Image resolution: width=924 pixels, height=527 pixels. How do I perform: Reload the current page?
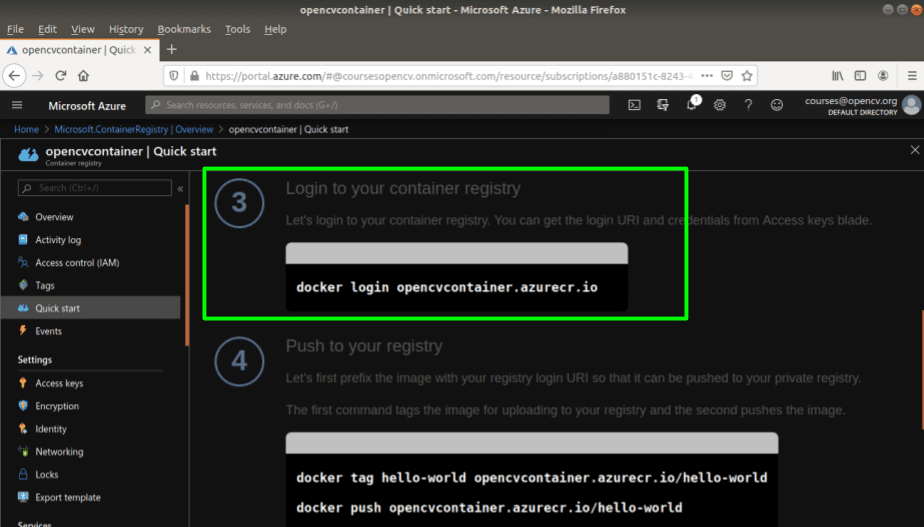pyautogui.click(x=61, y=75)
